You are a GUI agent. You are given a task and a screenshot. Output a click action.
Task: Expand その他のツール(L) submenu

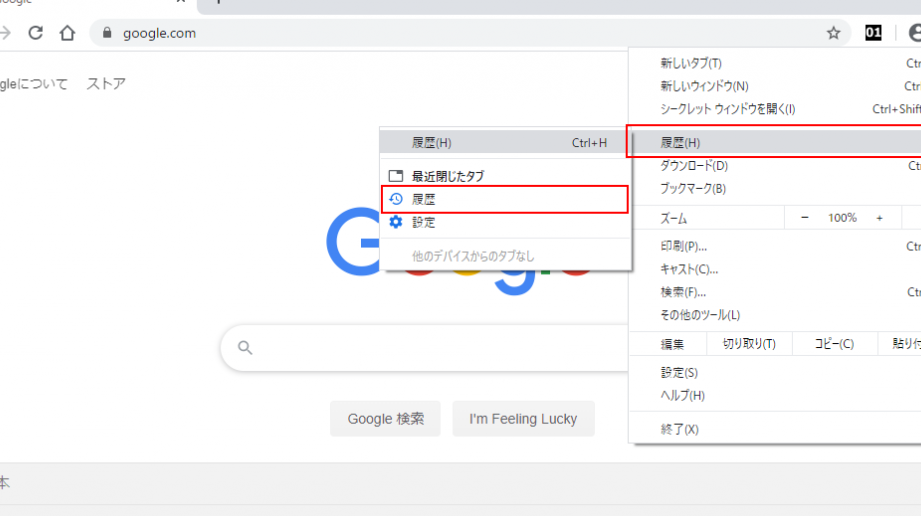coord(700,315)
